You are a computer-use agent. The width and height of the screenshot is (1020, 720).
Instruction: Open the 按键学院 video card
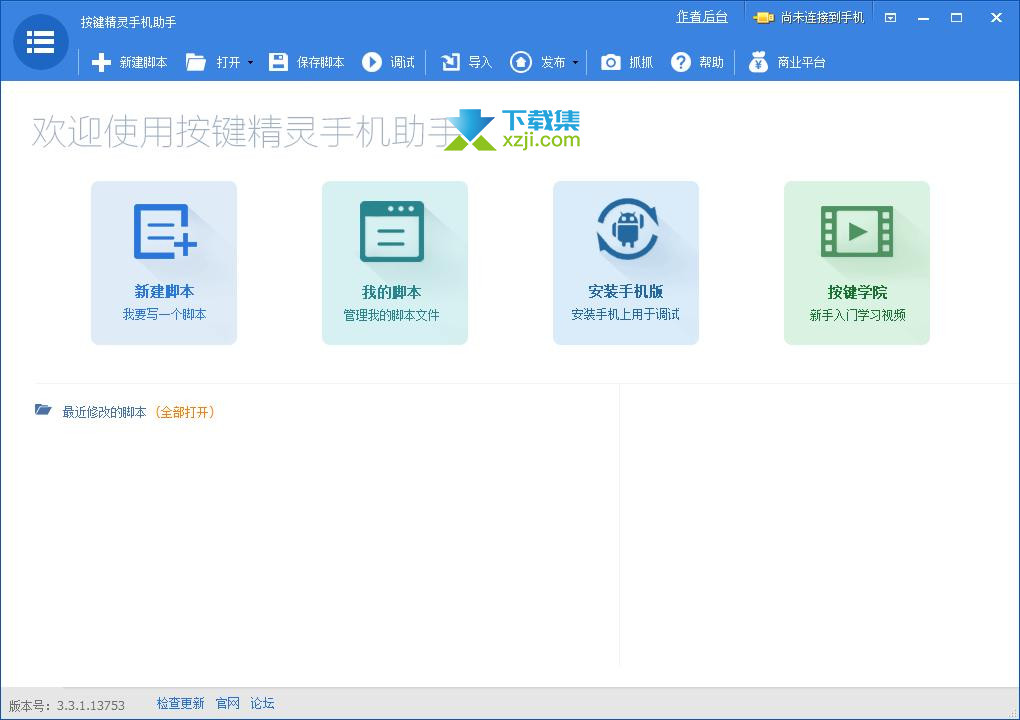click(x=857, y=263)
